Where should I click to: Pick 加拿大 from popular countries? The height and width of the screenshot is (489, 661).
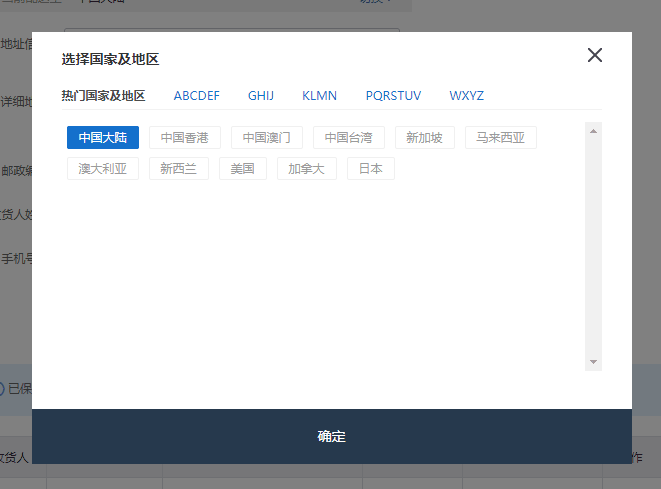[306, 169]
